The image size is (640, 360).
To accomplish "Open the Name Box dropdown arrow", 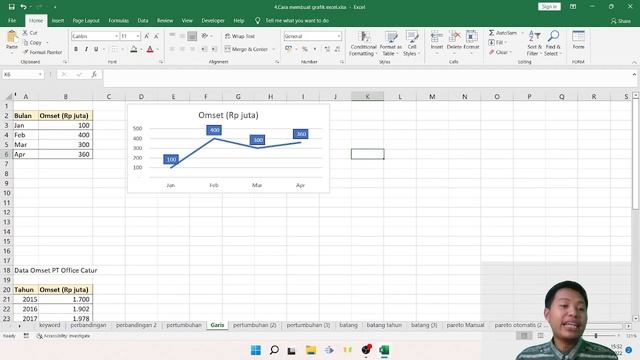I will [40, 75].
